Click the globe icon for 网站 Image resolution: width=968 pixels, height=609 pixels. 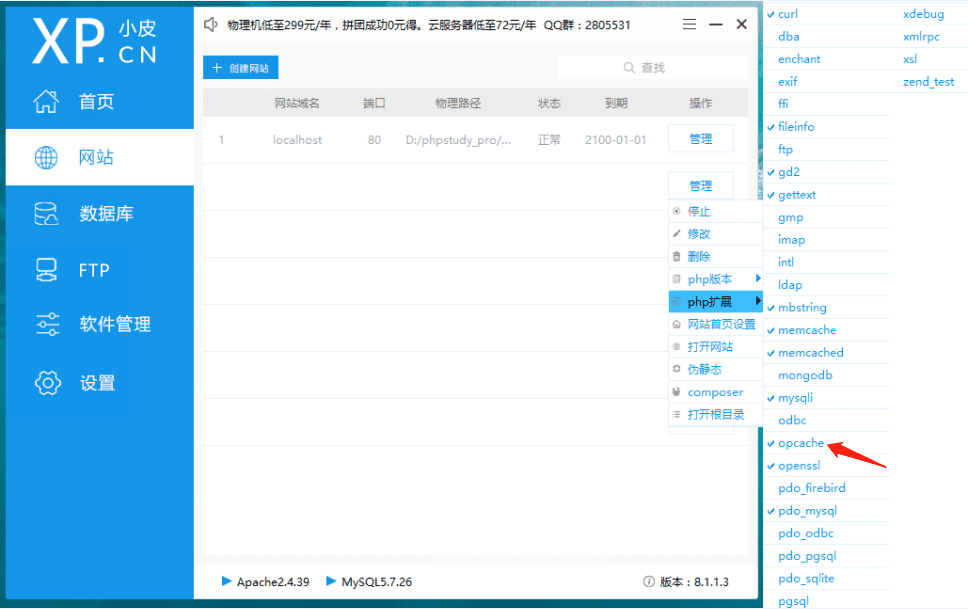46,158
